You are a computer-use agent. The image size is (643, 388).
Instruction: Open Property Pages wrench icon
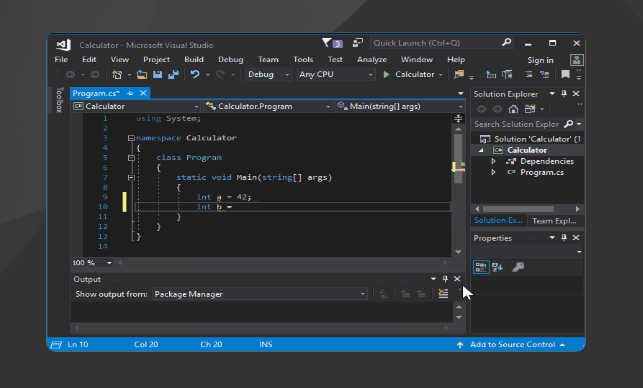pos(518,267)
